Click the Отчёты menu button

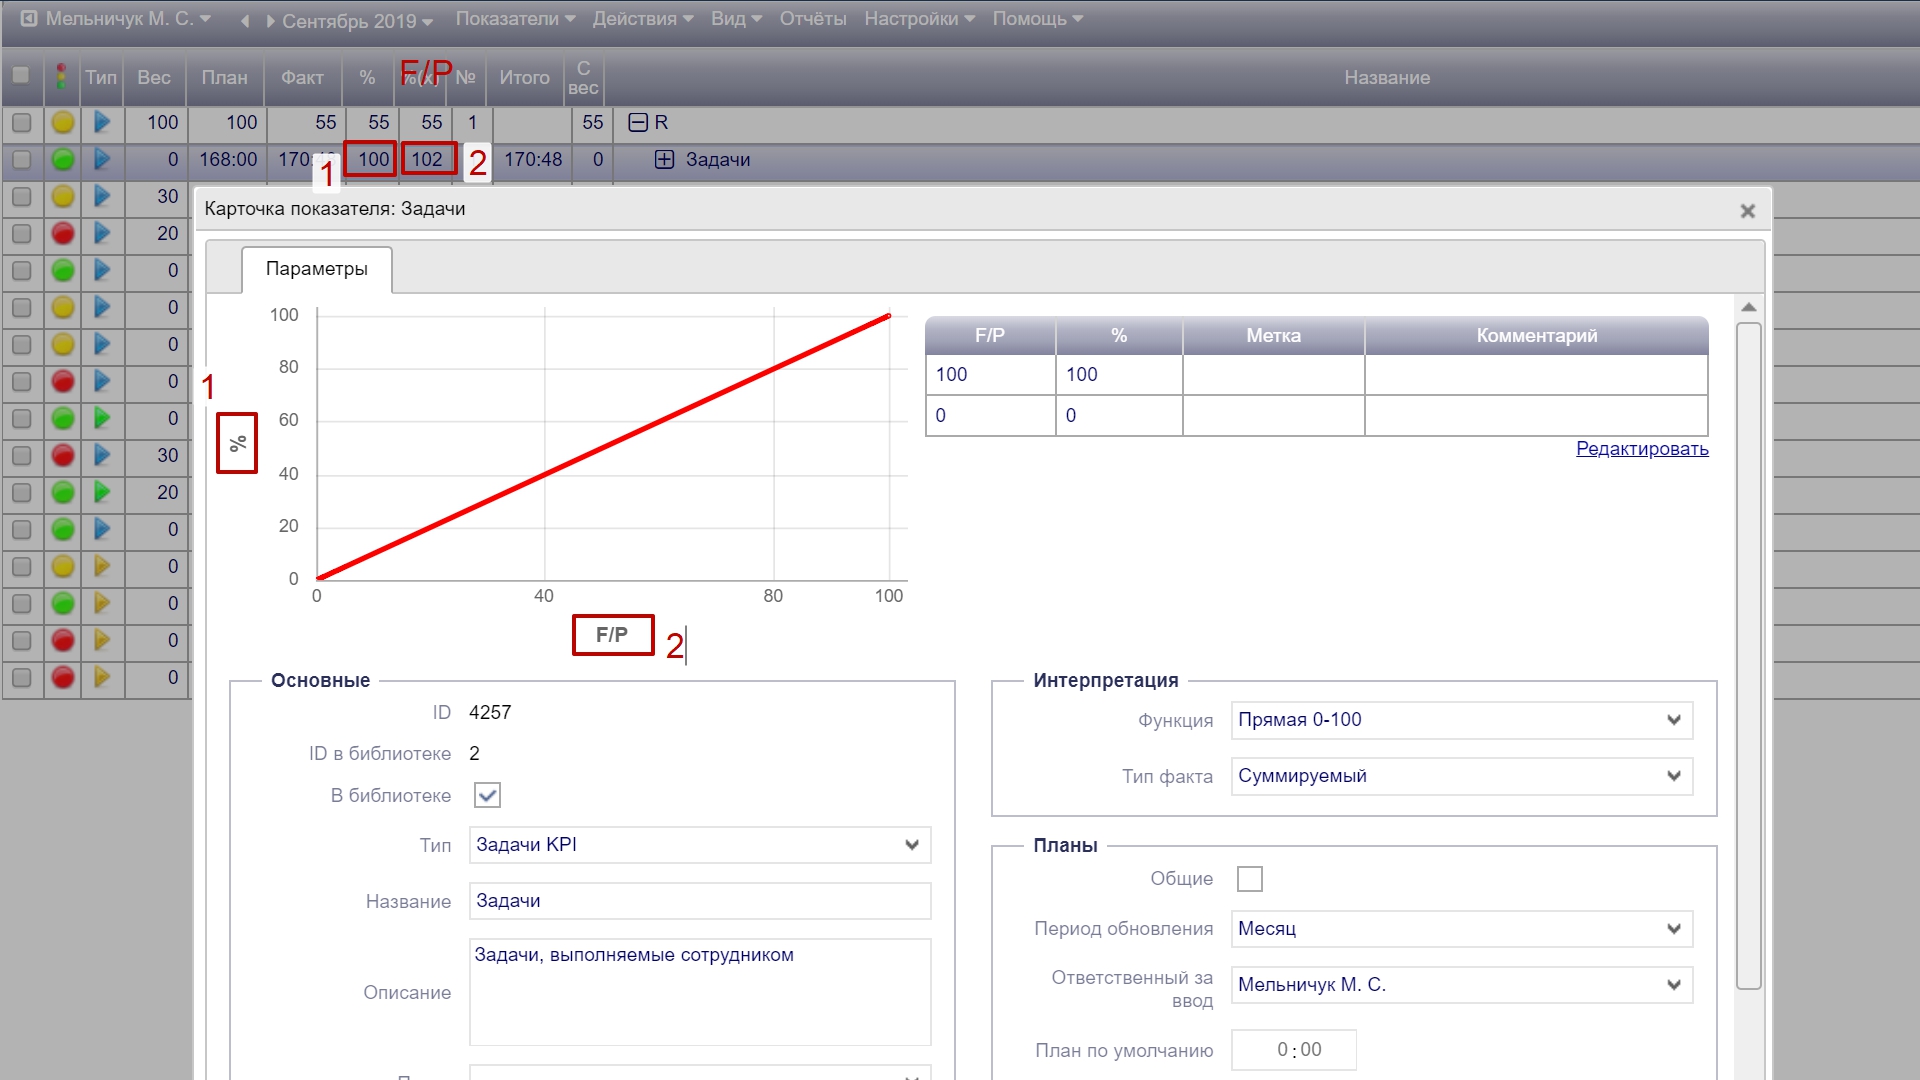[x=812, y=19]
